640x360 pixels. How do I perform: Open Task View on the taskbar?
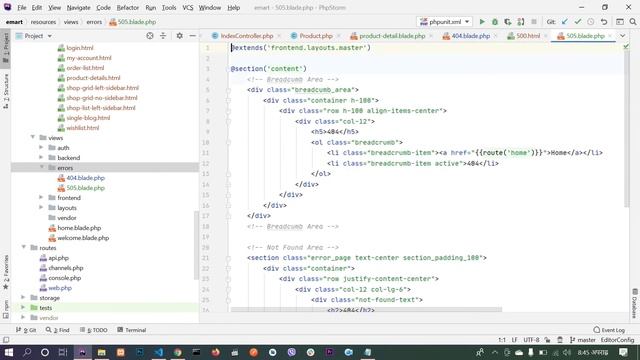63,352
